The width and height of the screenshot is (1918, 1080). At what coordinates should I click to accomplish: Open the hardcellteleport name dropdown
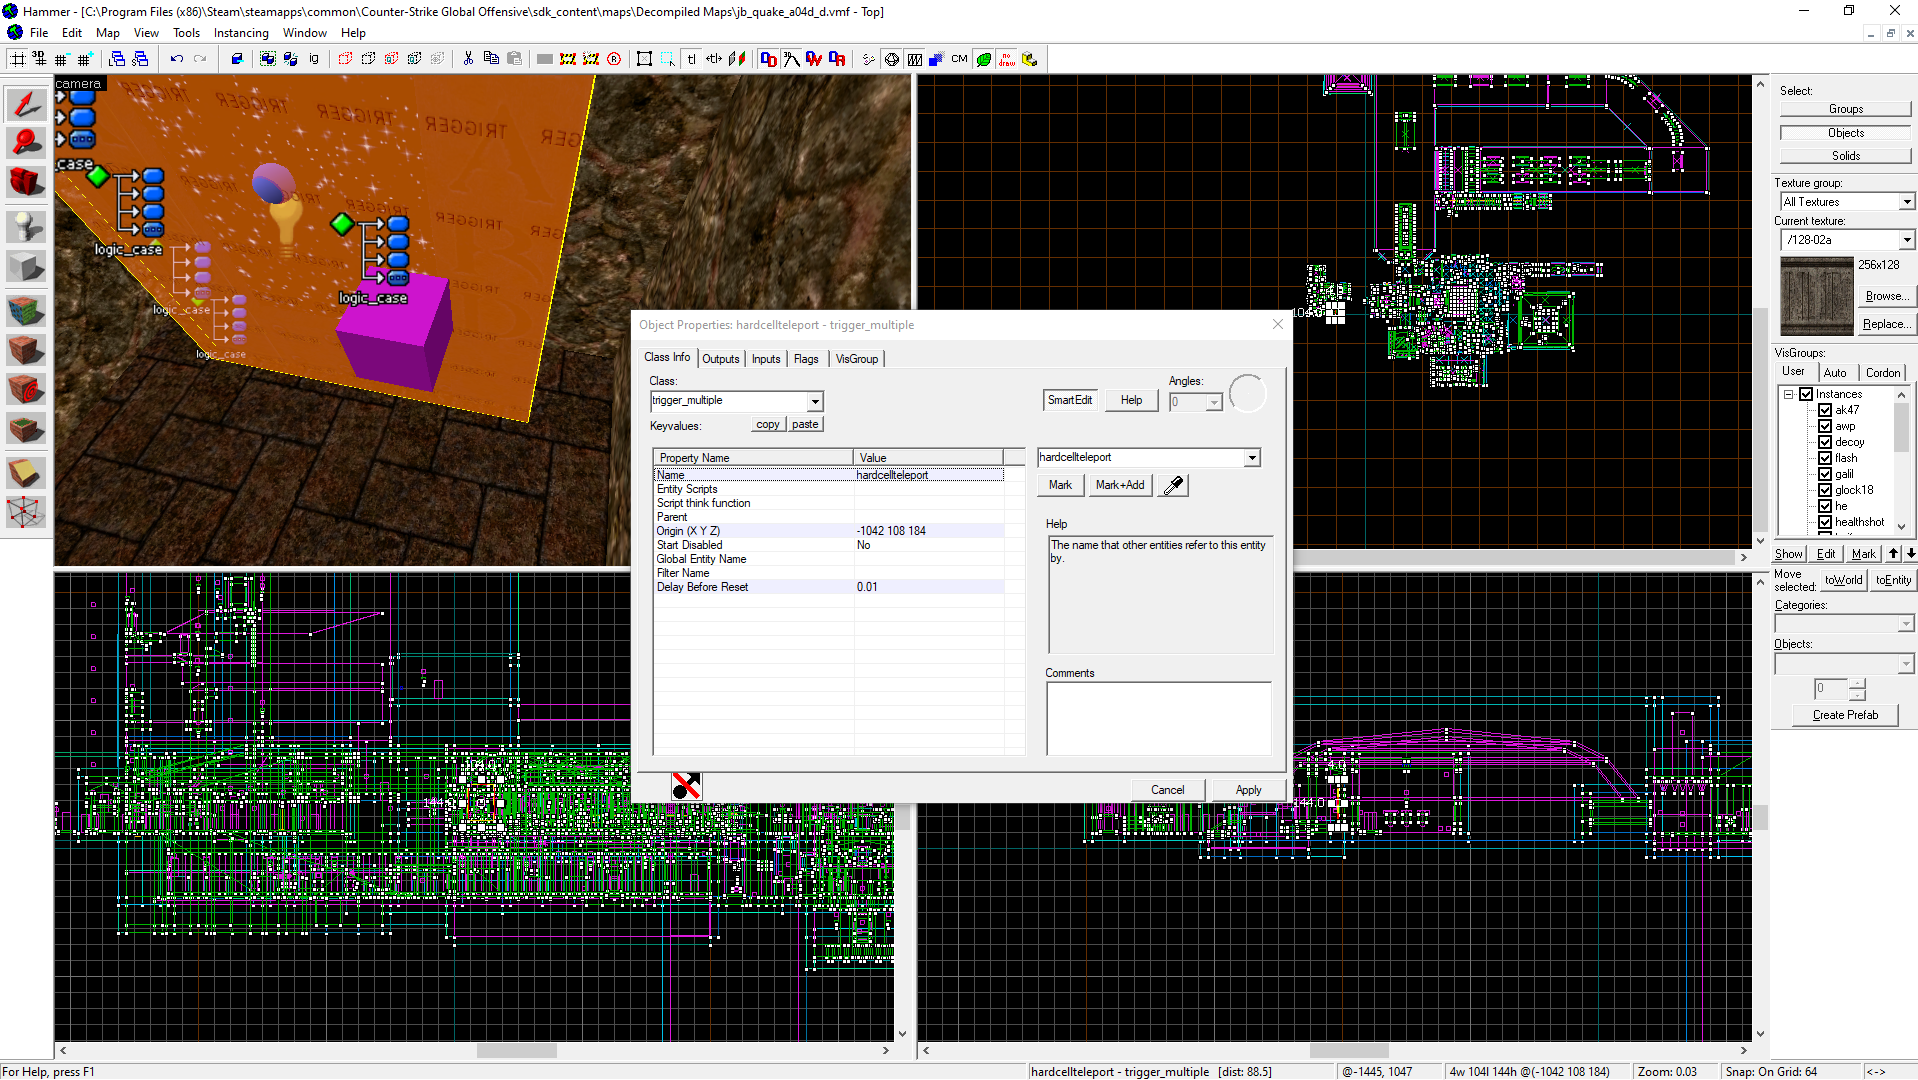(1252, 458)
